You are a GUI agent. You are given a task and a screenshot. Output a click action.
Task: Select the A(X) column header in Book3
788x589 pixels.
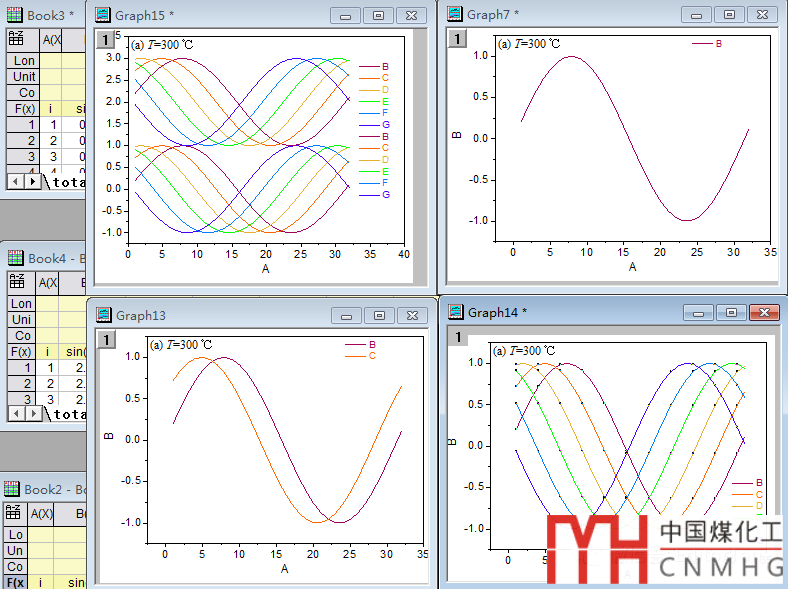pyautogui.click(x=50, y=39)
